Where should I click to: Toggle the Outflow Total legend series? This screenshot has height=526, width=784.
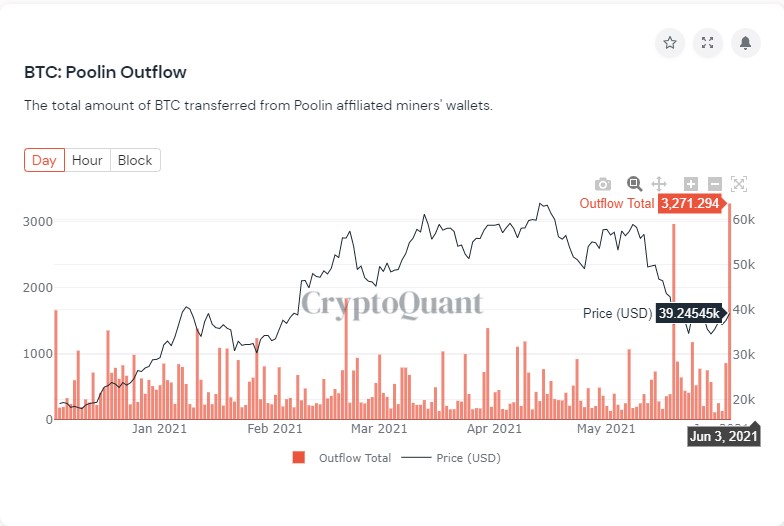pyautogui.click(x=355, y=458)
